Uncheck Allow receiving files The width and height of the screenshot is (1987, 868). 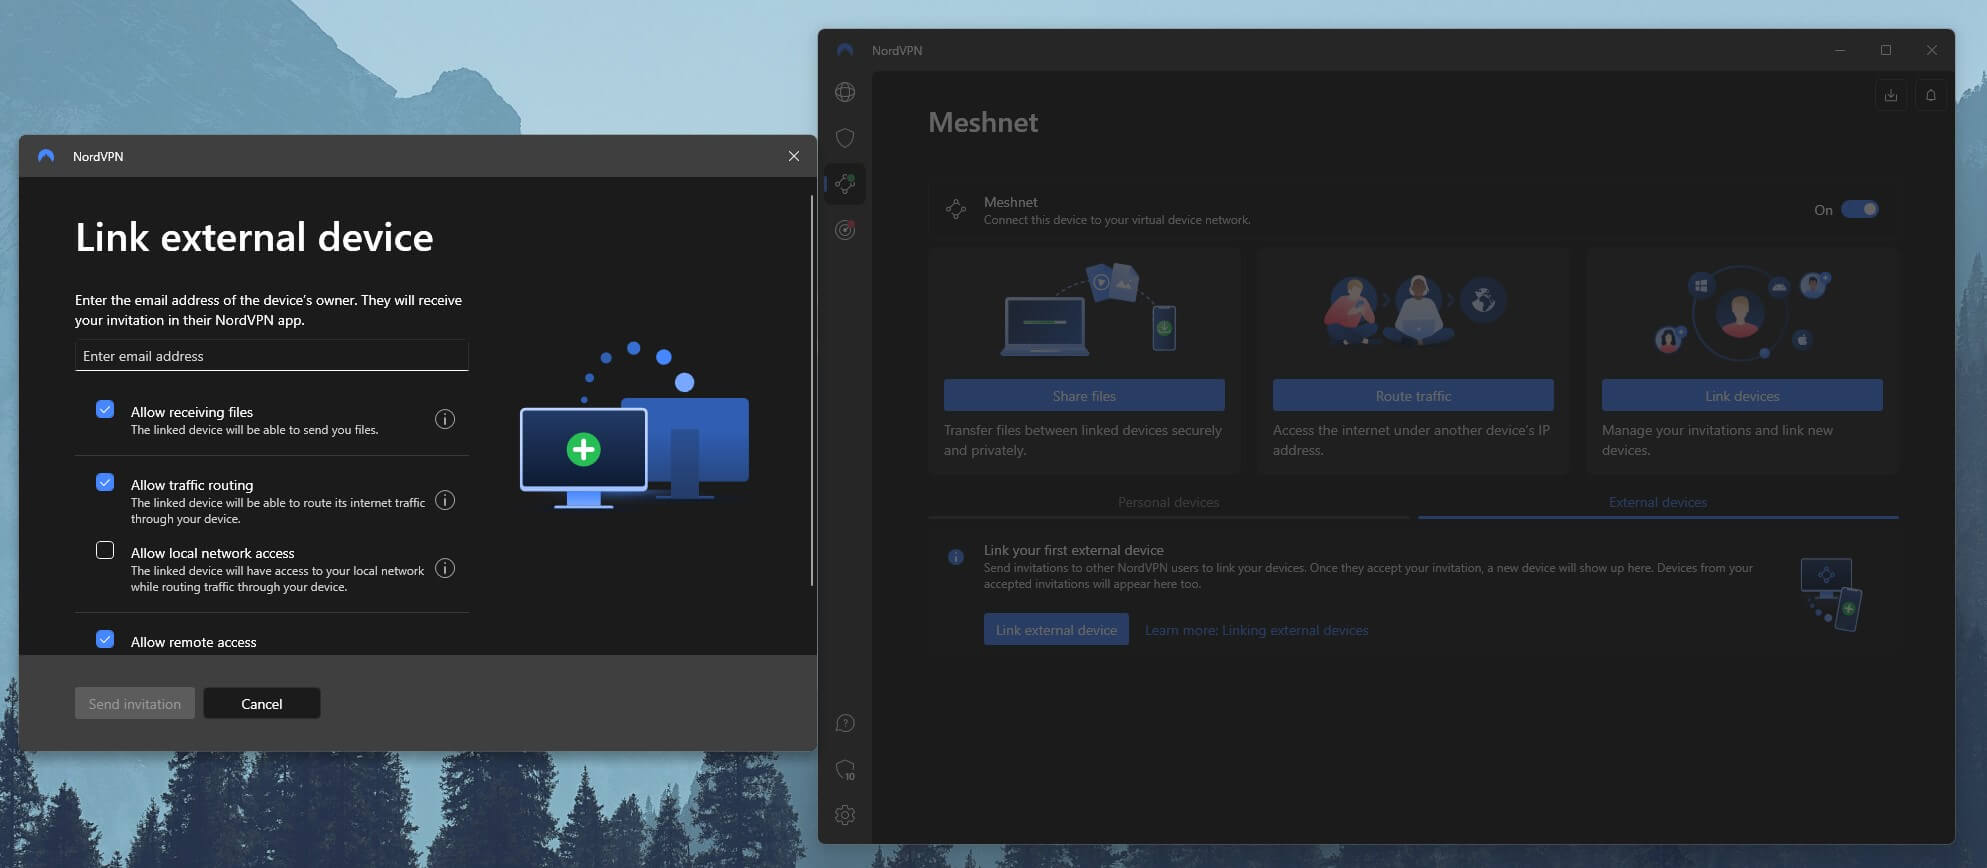click(105, 409)
